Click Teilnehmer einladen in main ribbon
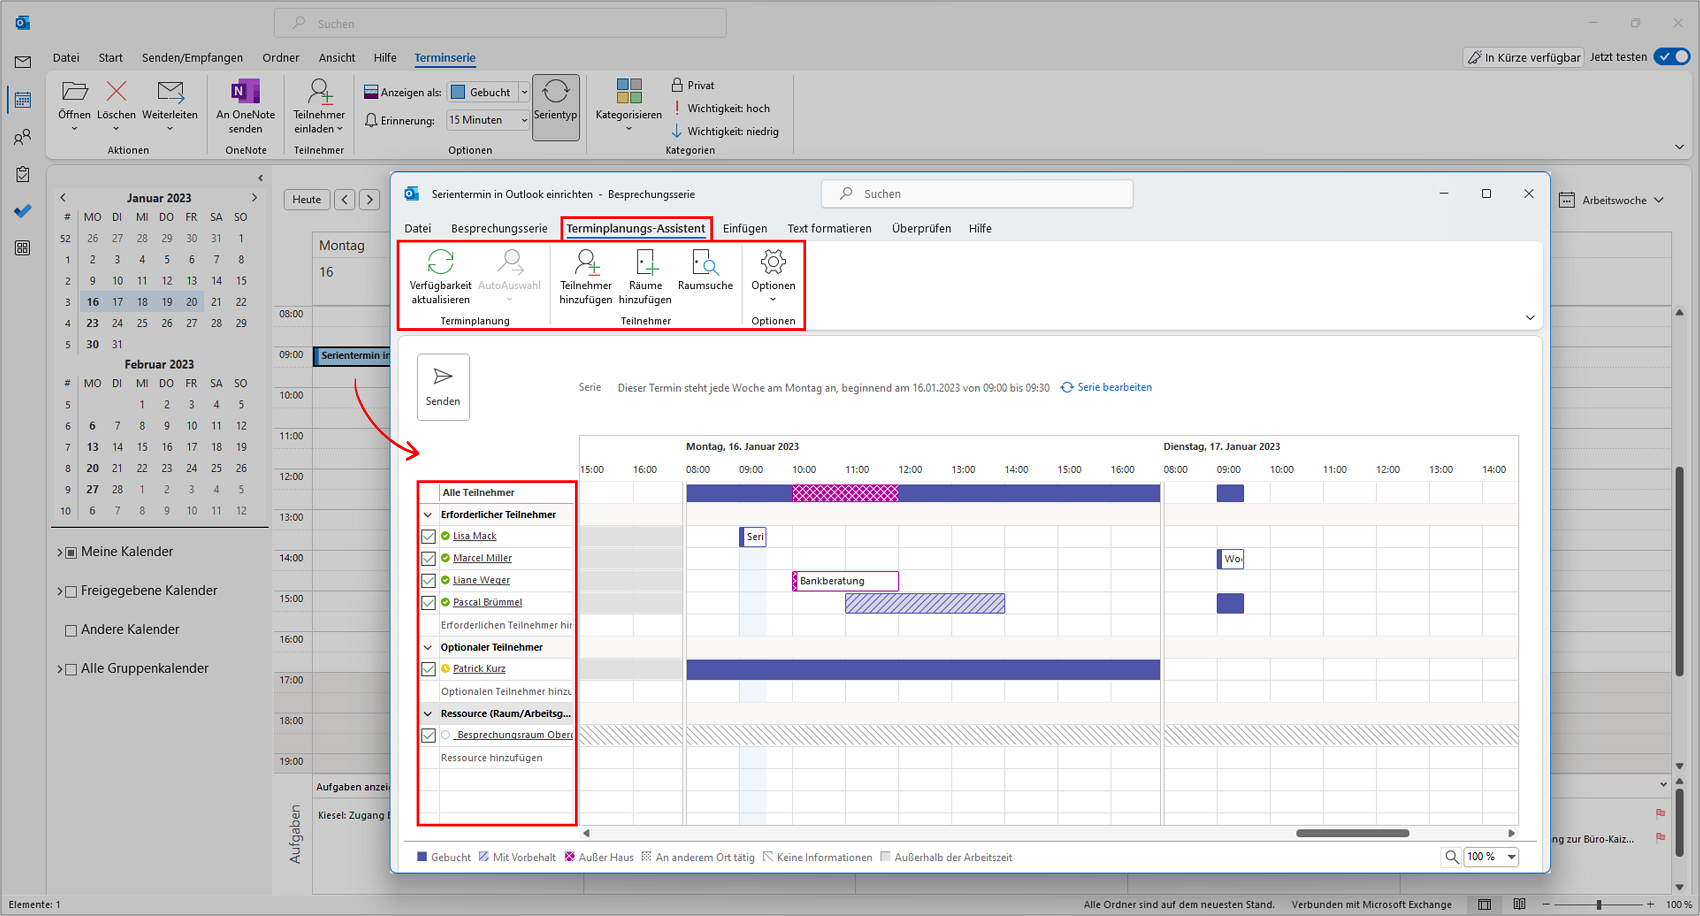Viewport: 1700px width, 916px height. coord(319,106)
